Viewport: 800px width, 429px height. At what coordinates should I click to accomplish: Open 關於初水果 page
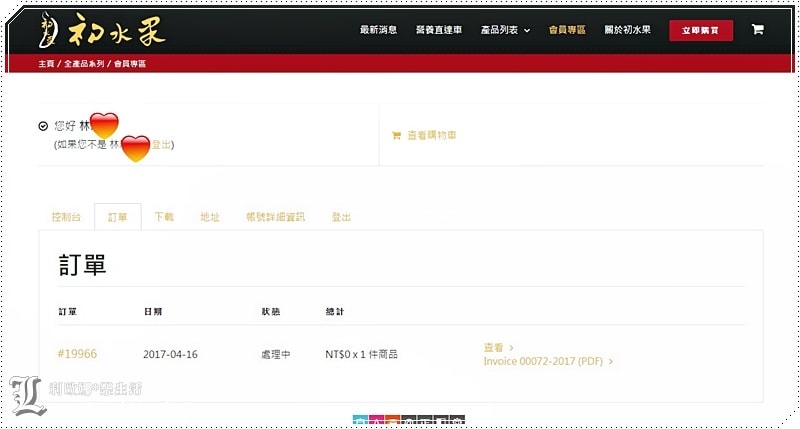pos(627,30)
